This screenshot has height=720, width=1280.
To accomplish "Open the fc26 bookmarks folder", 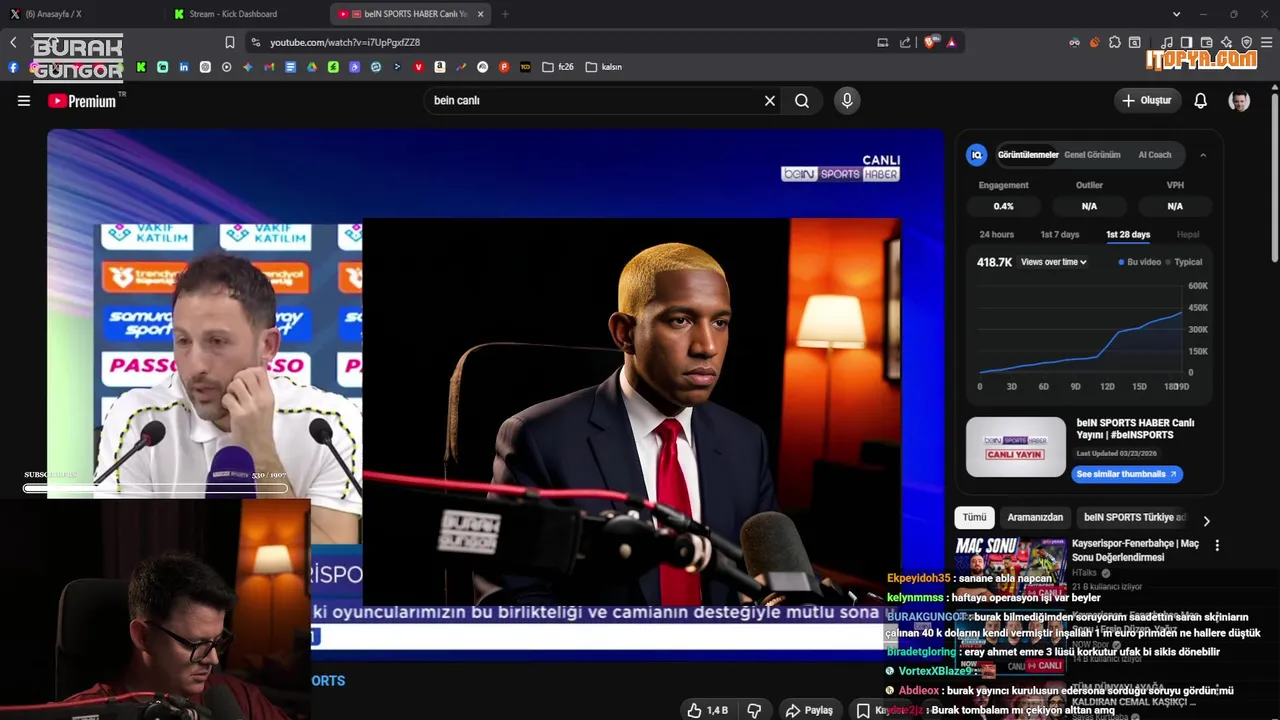I will pos(558,67).
